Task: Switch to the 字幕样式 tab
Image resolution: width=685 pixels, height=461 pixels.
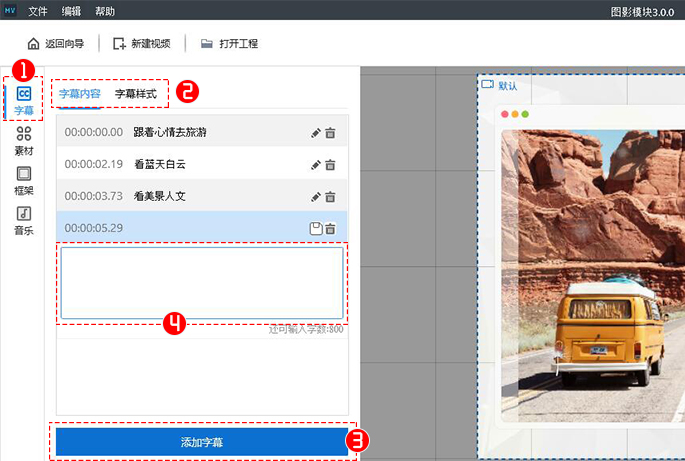Action: 135,93
